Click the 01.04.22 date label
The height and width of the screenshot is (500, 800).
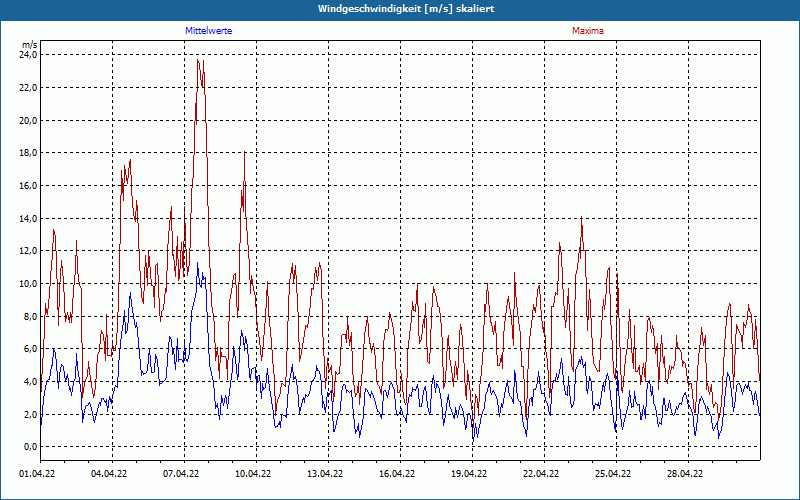[x=37, y=474]
